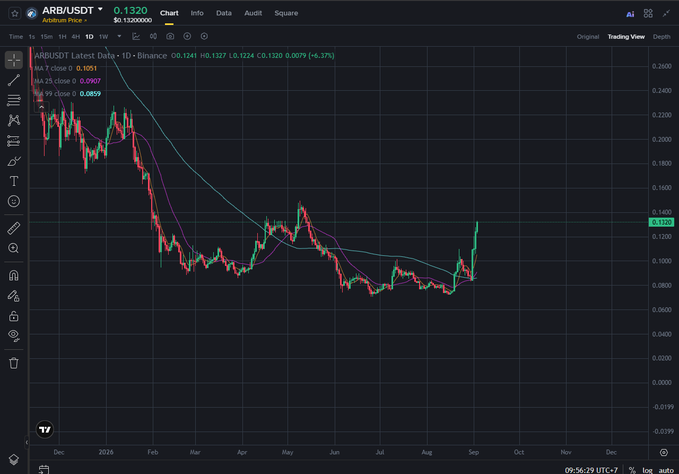Switch to the Chart tab
Image resolution: width=679 pixels, height=474 pixels.
click(169, 13)
